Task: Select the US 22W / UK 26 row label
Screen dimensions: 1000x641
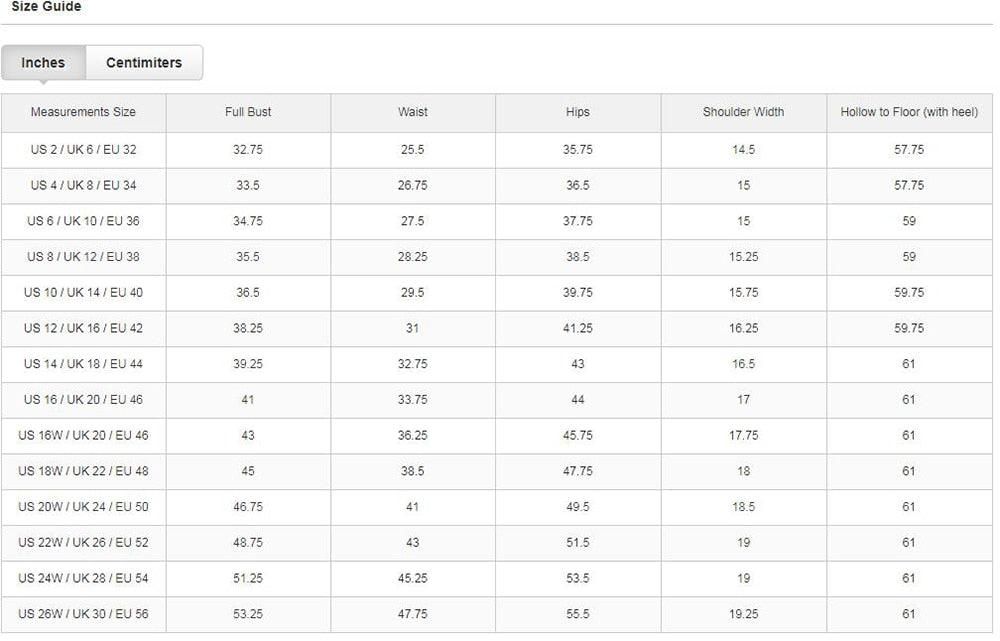Action: [83, 543]
